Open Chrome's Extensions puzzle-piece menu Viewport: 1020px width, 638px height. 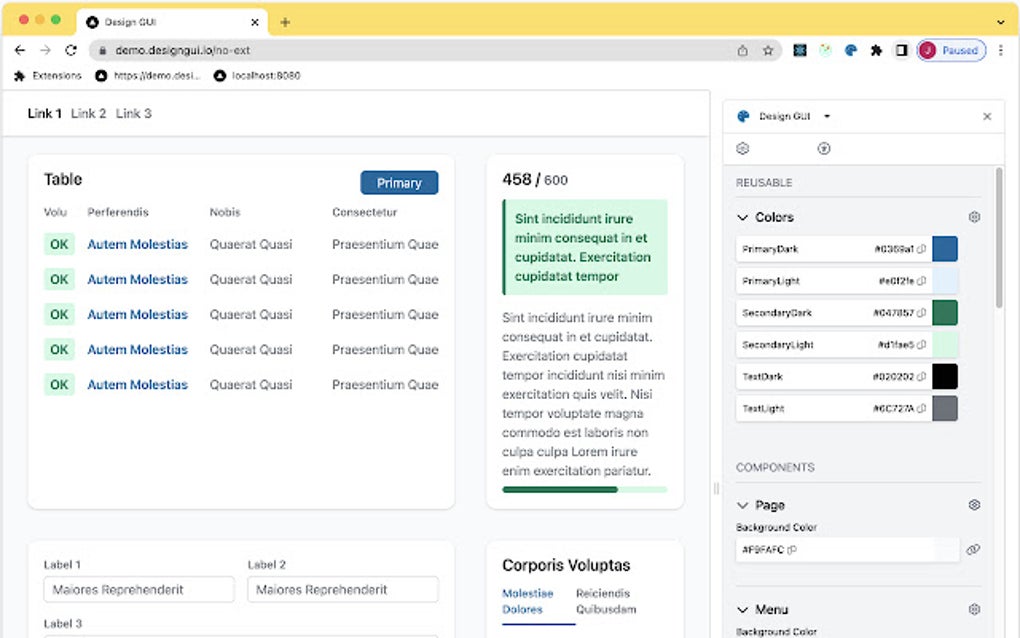(877, 50)
